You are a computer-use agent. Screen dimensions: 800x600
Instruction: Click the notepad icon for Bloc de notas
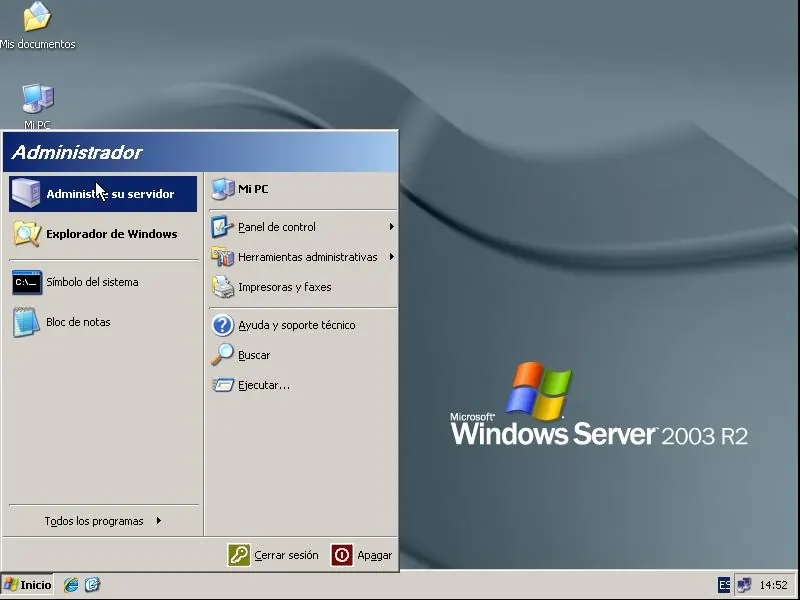coord(27,322)
